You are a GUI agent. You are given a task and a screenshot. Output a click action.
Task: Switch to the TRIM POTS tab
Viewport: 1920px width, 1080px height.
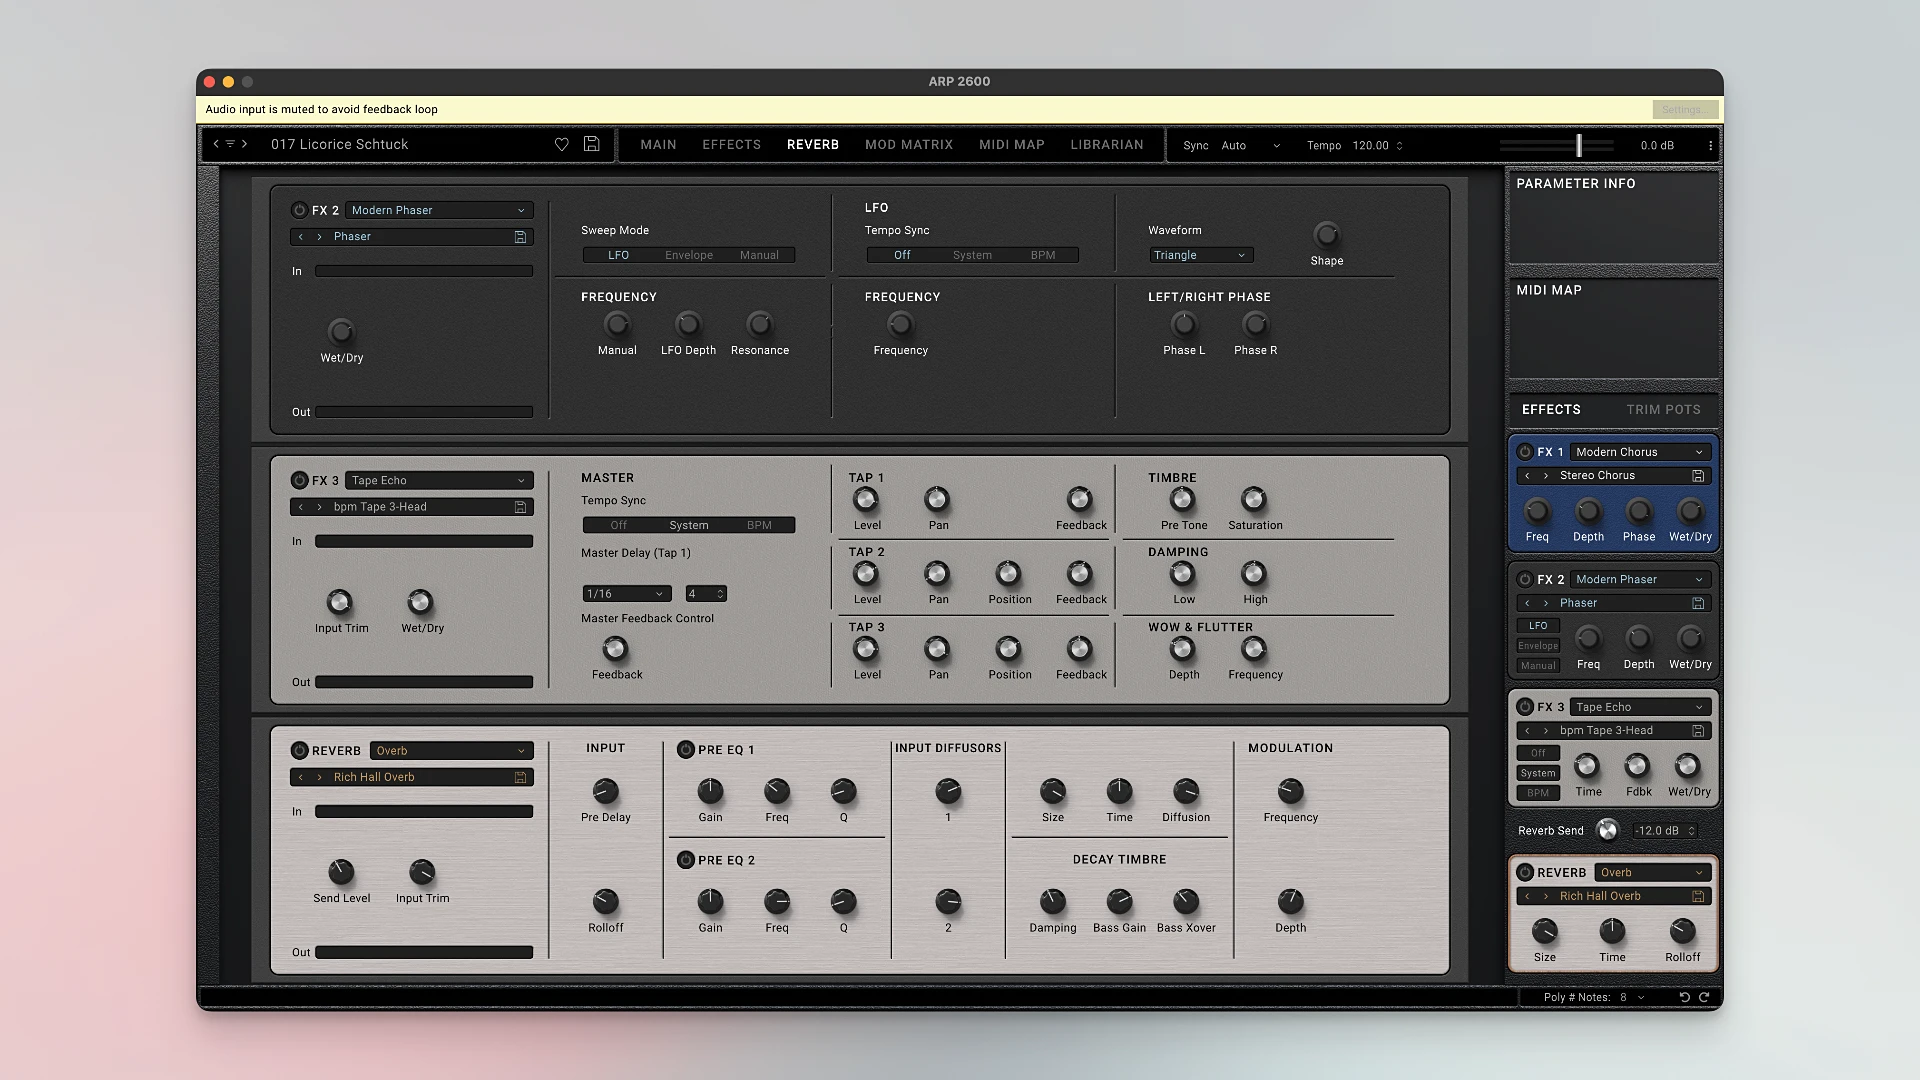pos(1663,410)
